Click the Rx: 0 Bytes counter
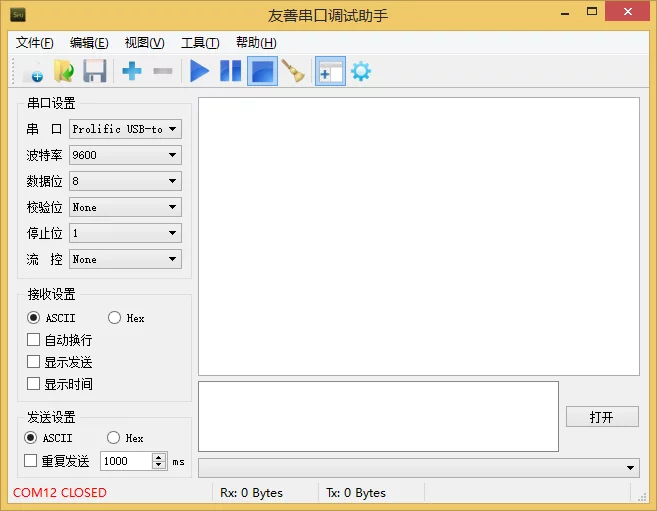Image resolution: width=657 pixels, height=511 pixels. pos(251,493)
